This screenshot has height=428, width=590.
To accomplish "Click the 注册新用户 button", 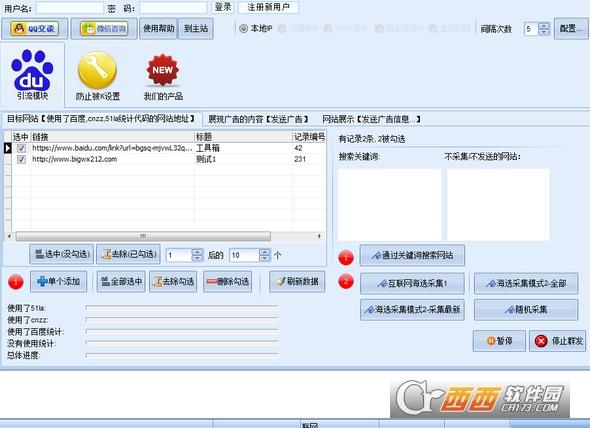I will pyautogui.click(x=268, y=7).
